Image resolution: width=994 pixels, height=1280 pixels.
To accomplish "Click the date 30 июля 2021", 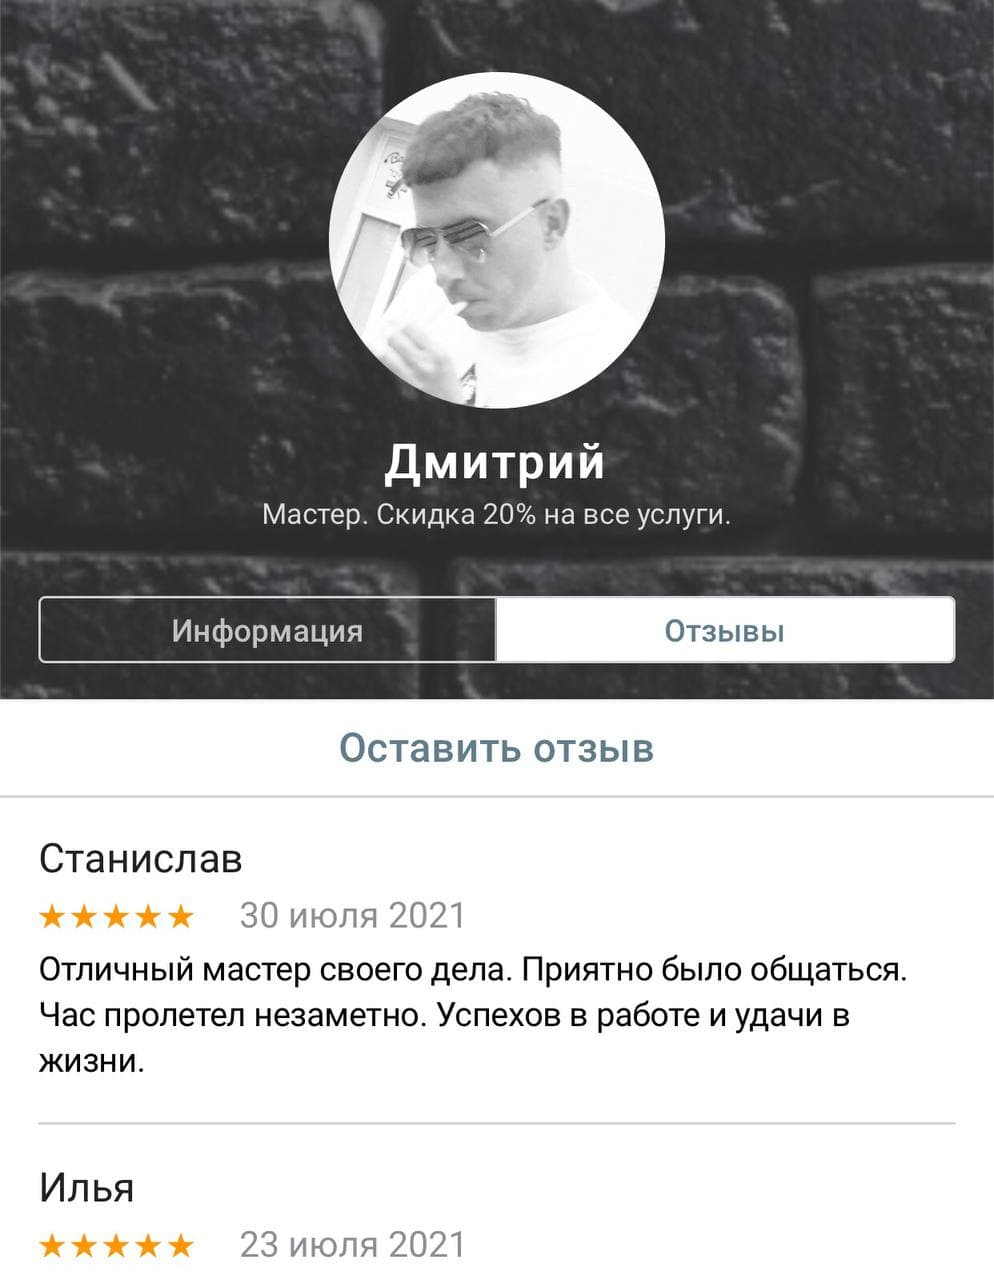I will point(353,916).
